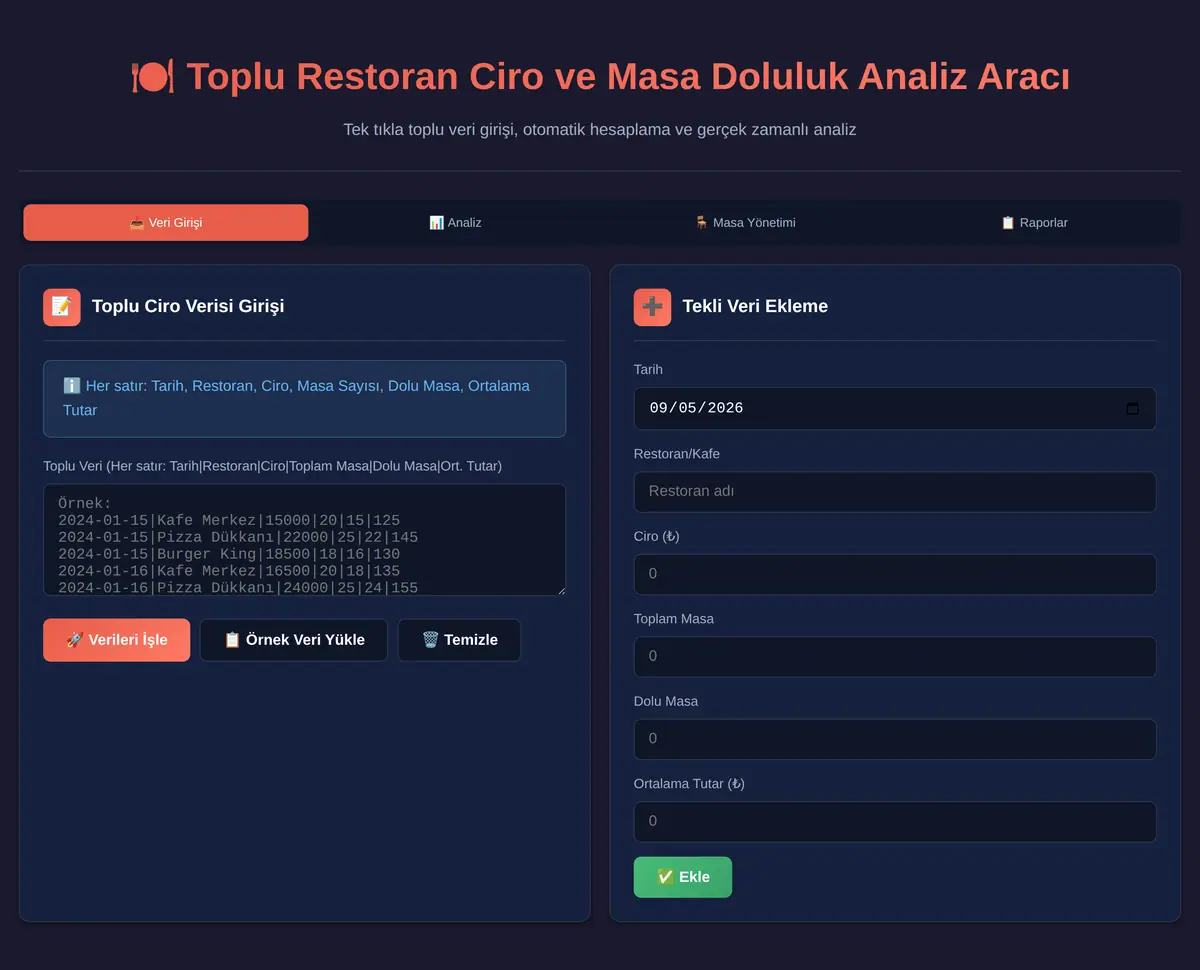Focus the Dolu Masa input field
Screen dimensions: 1200x970
[895, 739]
